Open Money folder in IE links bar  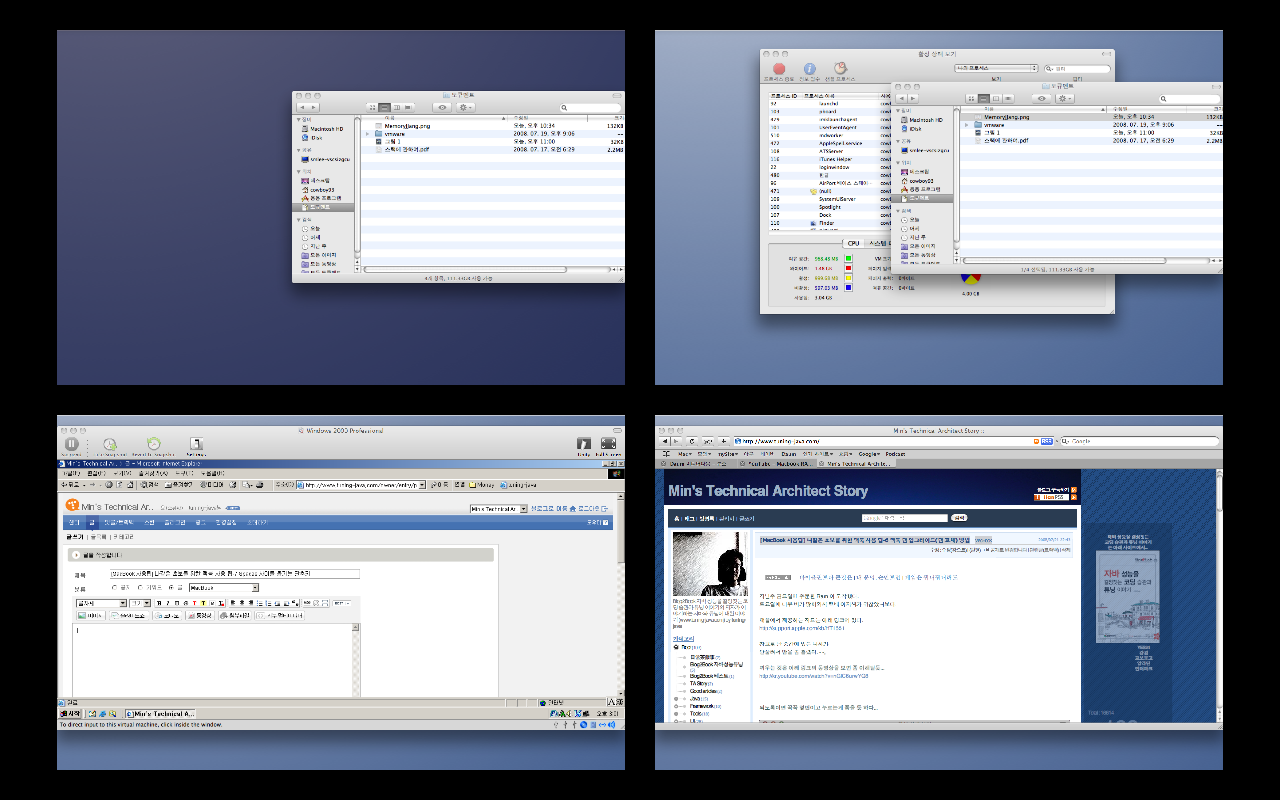point(484,484)
